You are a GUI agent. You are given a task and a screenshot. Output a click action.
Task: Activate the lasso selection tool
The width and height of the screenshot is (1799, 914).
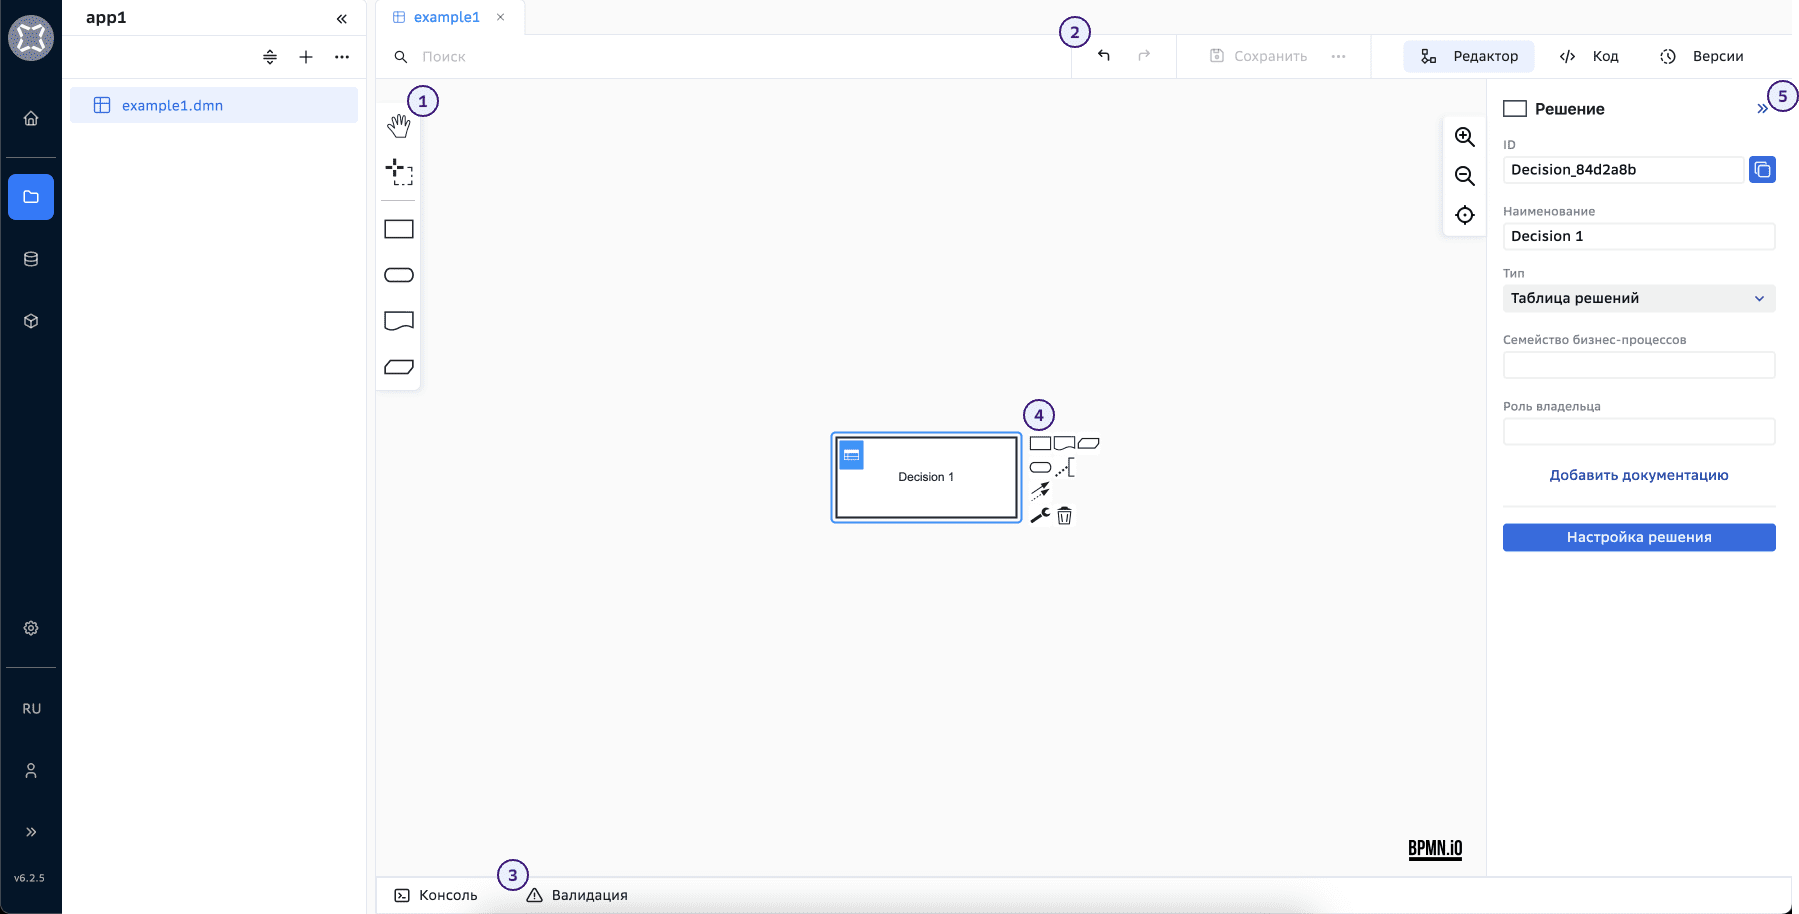[399, 172]
